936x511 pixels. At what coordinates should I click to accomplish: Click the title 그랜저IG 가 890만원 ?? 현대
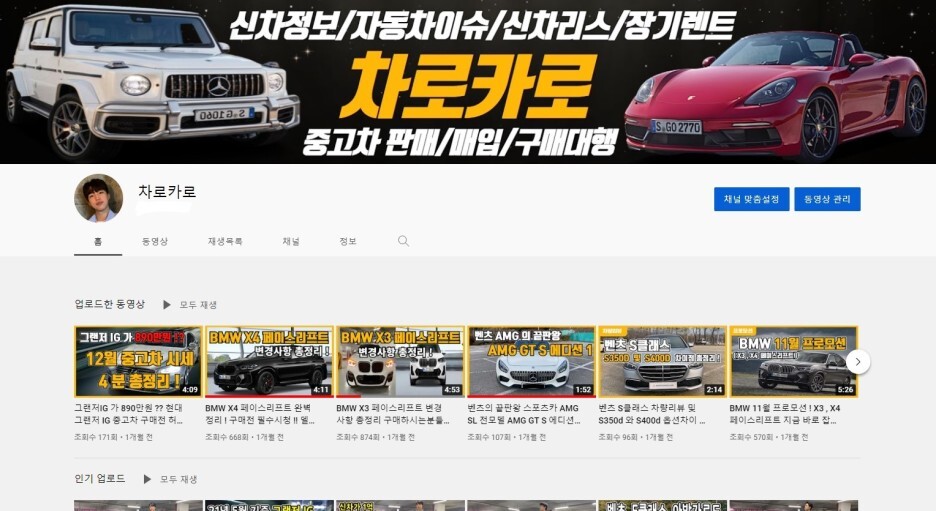coord(128,414)
